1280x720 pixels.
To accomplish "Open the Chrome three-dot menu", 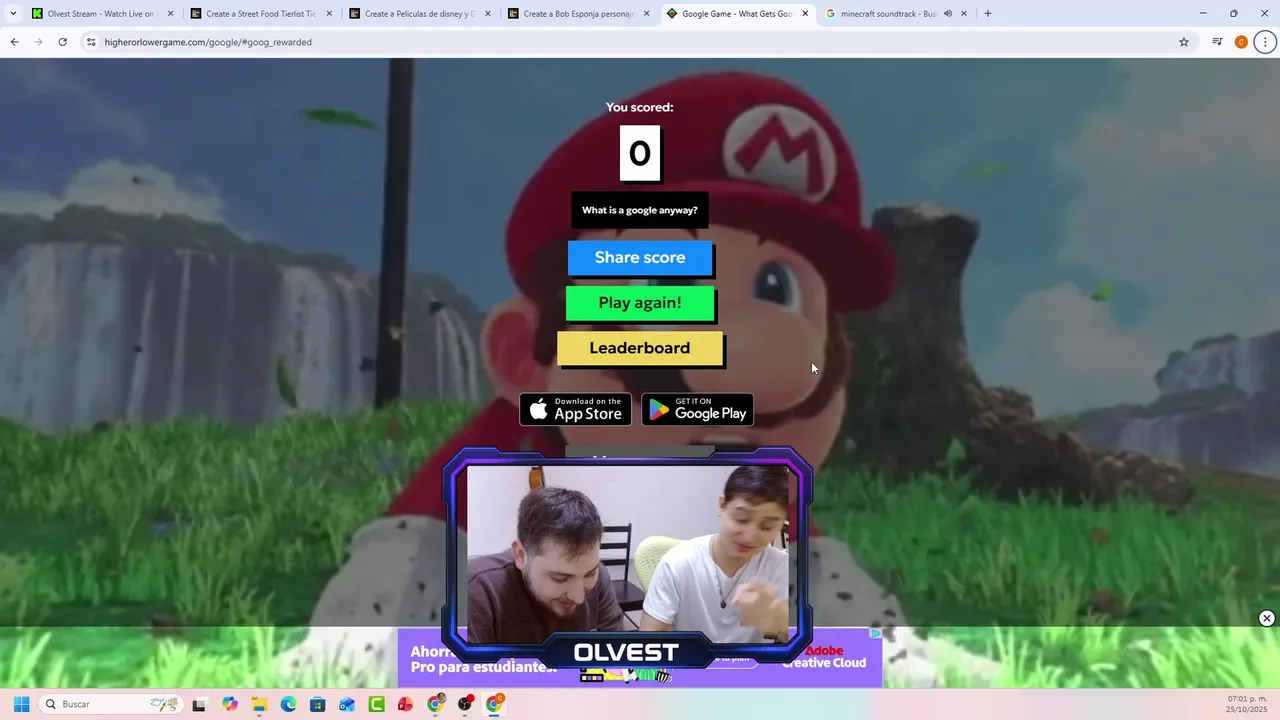I will pyautogui.click(x=1265, y=42).
